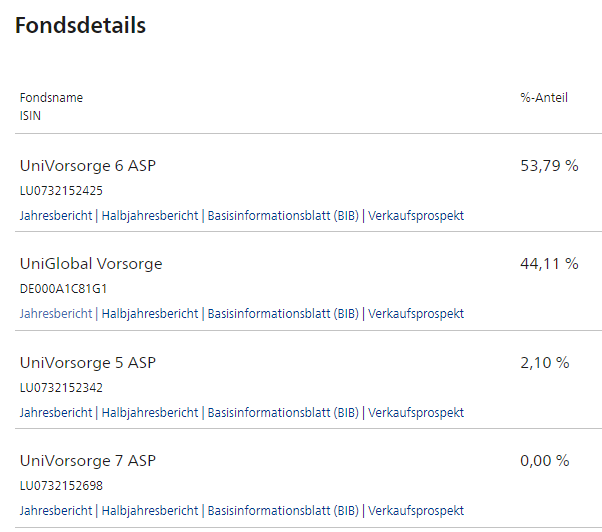602x532 pixels.
Task: Open Halbjahresbericht for UniVorsorge 6 ASP
Action: (x=150, y=216)
